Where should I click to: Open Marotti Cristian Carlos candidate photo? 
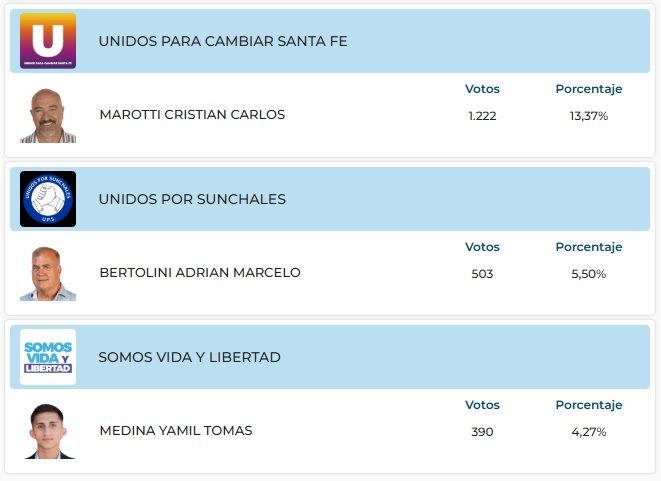(48, 115)
